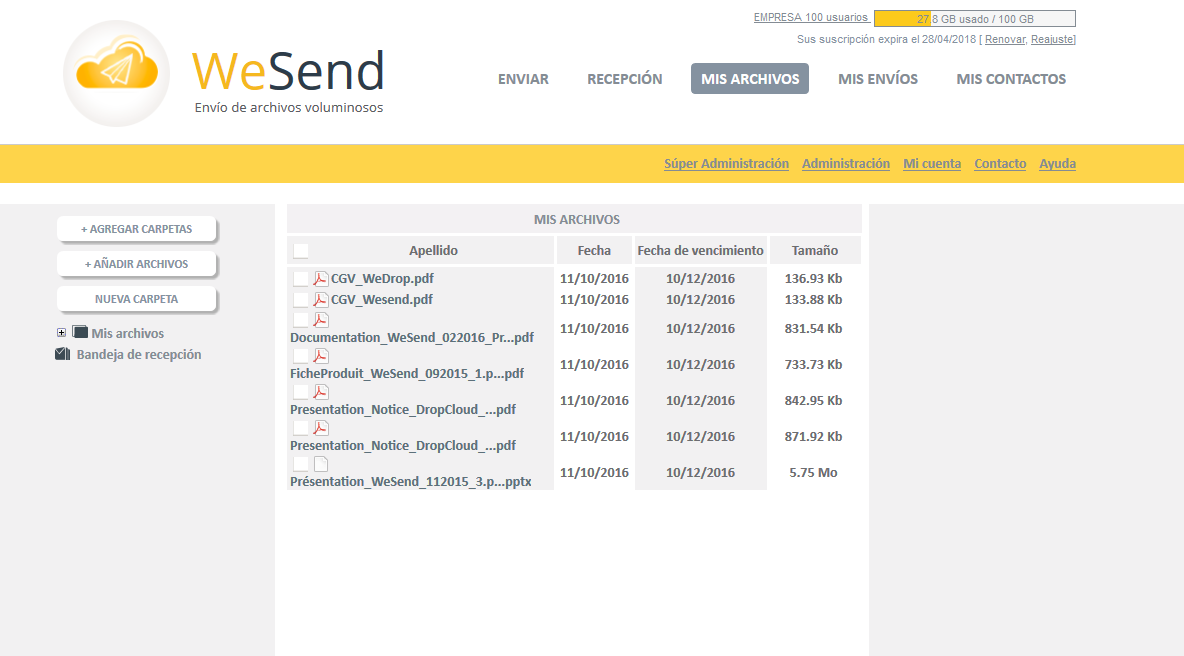Screen dimensions: 1184x656
Task: Open the MIS ENVÍOS tab
Action: [878, 79]
